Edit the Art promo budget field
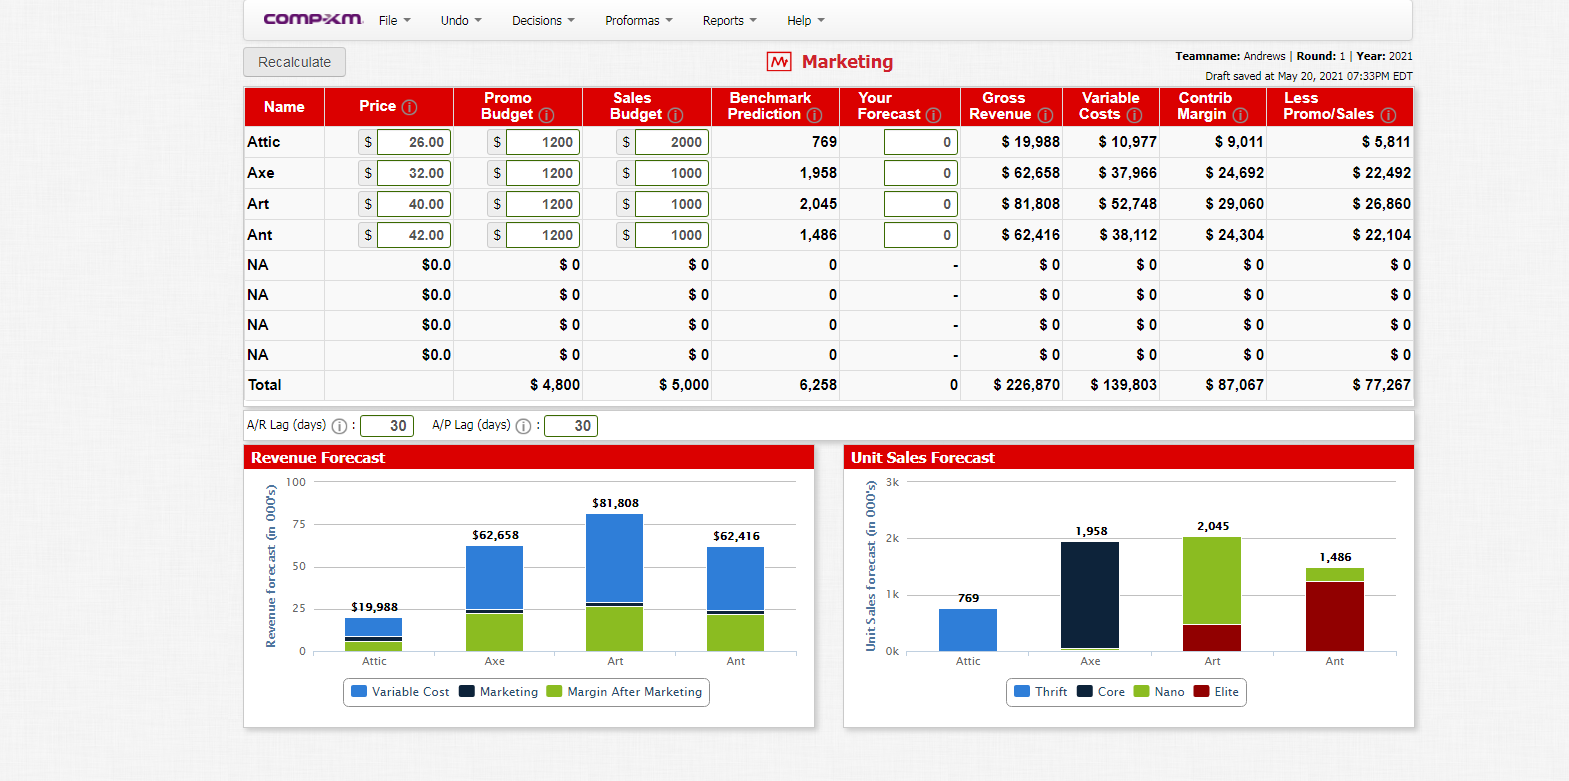 [x=543, y=204]
